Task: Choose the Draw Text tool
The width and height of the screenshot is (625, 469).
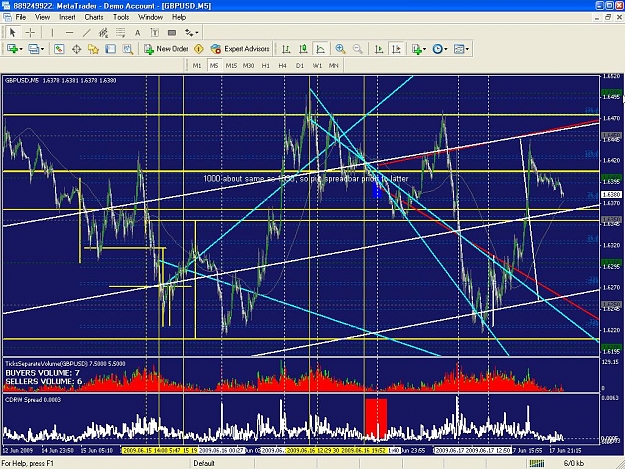Action: 138,33
